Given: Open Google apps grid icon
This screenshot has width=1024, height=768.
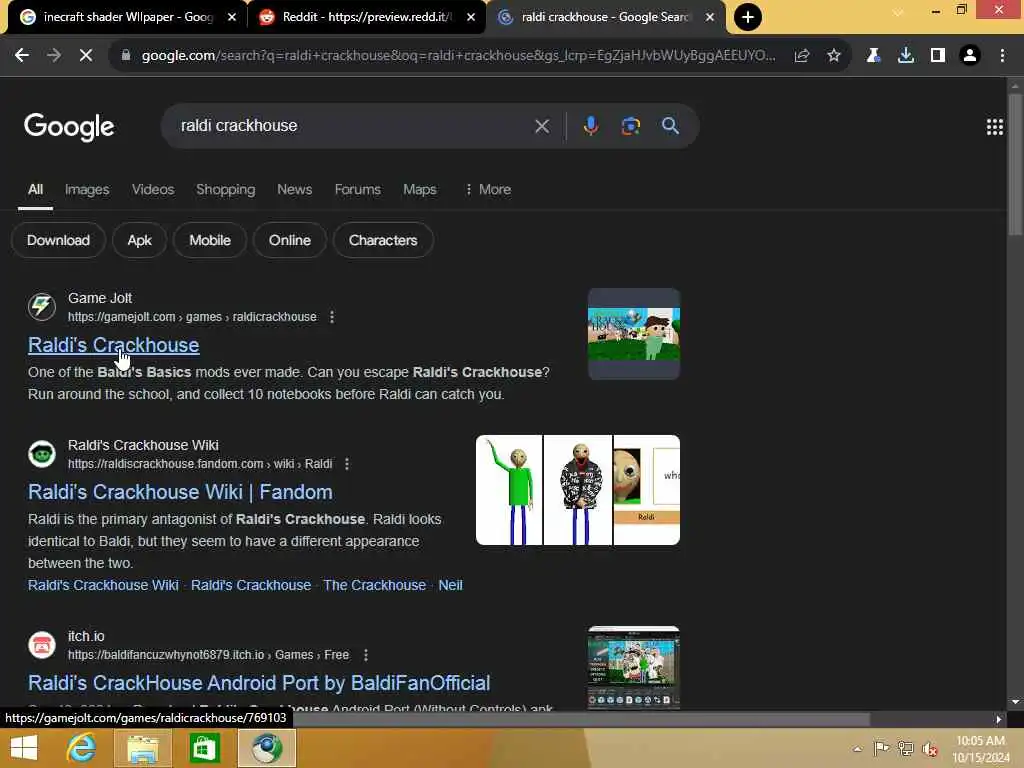Looking at the screenshot, I should click(995, 127).
